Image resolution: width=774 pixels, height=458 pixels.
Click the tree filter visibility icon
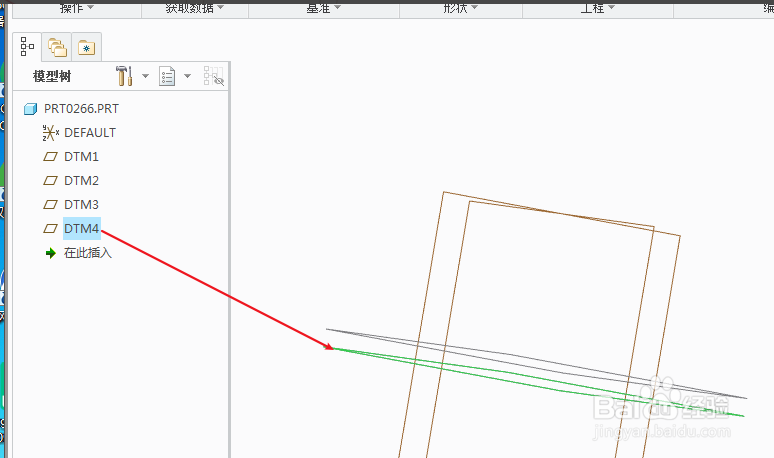pos(214,76)
